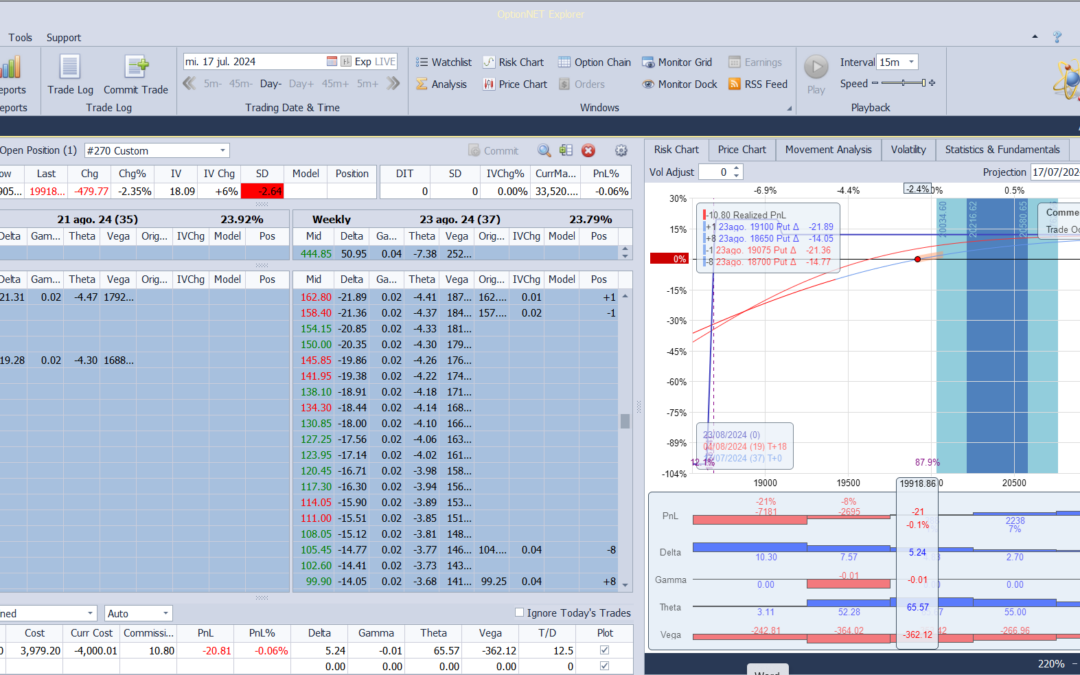Jump back with the double-left arrow

coord(189,84)
